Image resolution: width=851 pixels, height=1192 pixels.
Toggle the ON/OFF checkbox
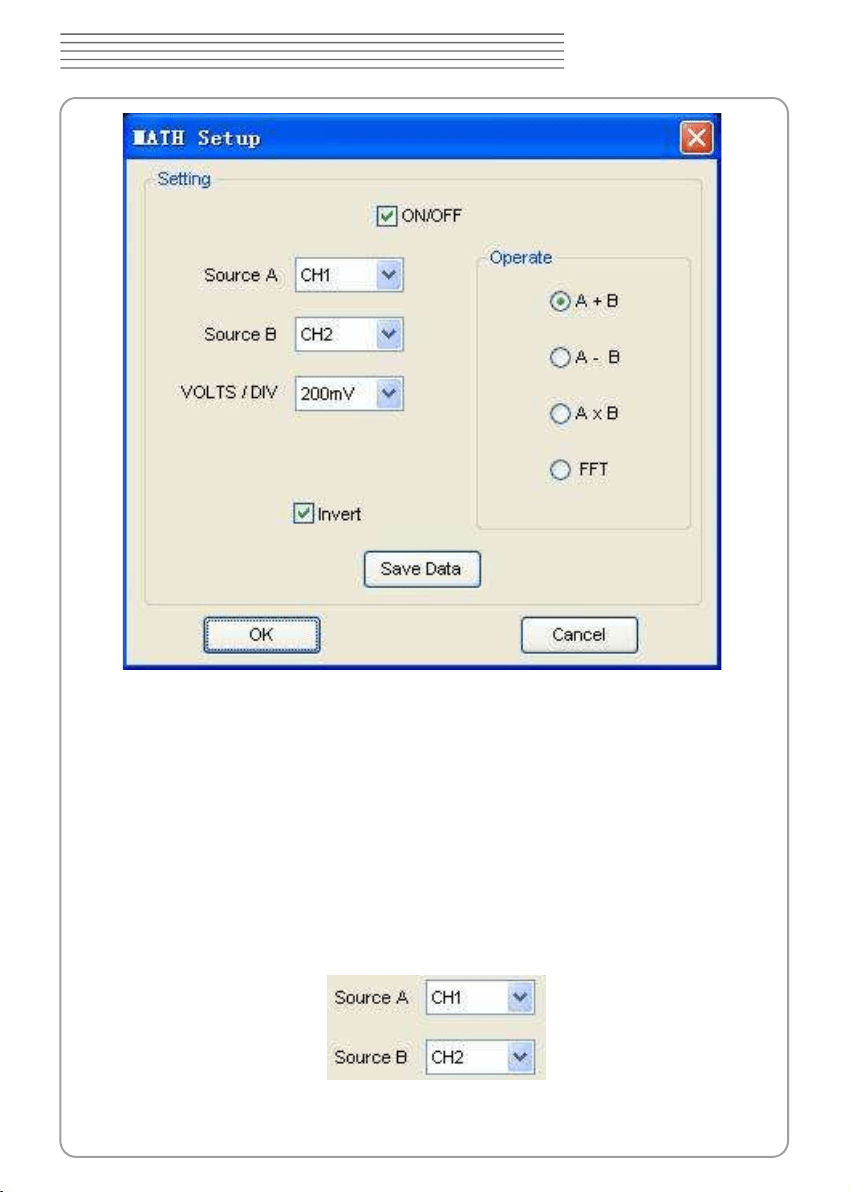pyautogui.click(x=386, y=216)
